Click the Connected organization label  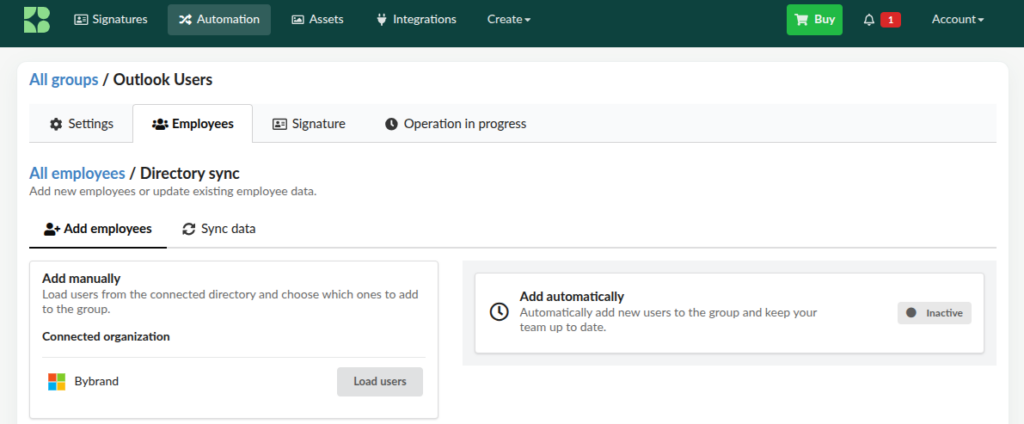[106, 336]
